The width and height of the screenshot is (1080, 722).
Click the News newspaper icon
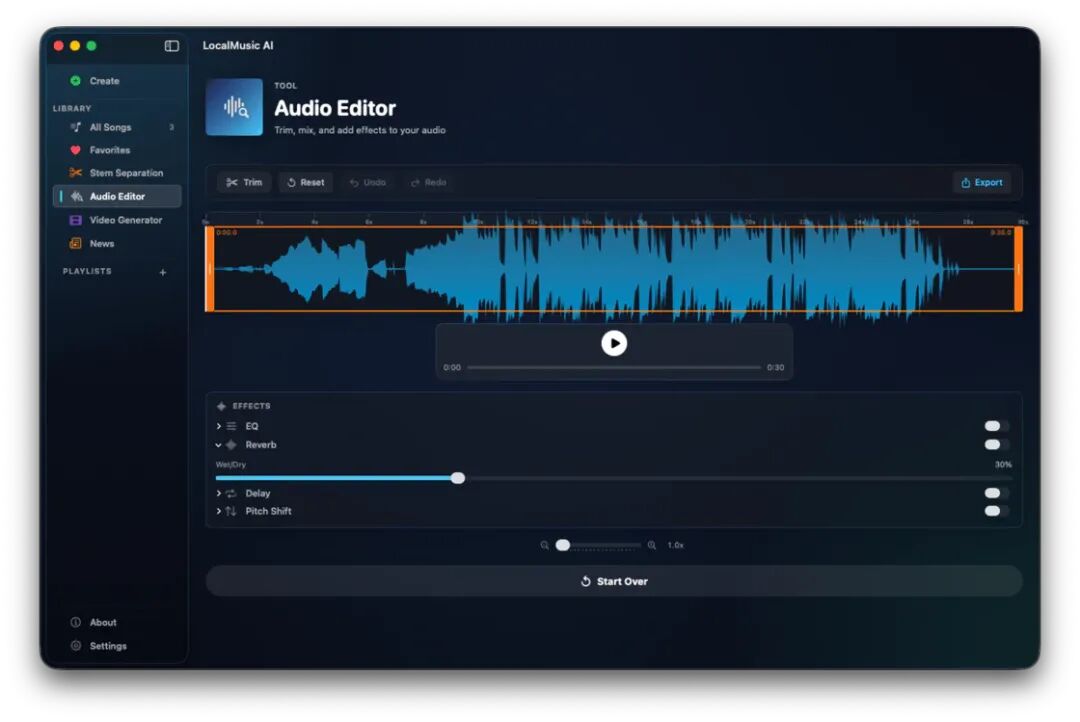(x=76, y=243)
